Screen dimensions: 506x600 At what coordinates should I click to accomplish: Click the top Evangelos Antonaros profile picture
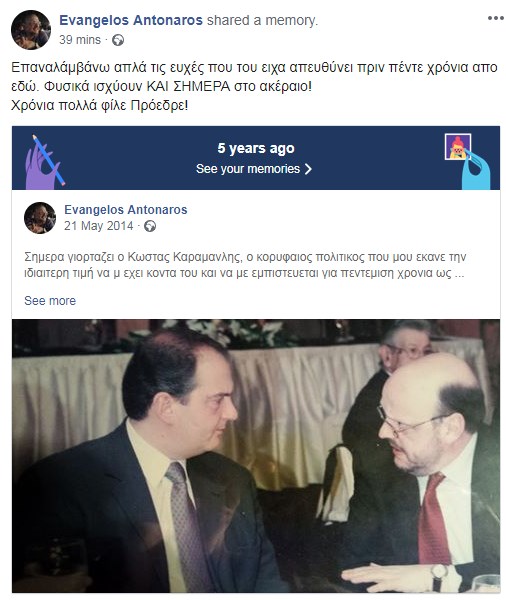click(x=31, y=30)
